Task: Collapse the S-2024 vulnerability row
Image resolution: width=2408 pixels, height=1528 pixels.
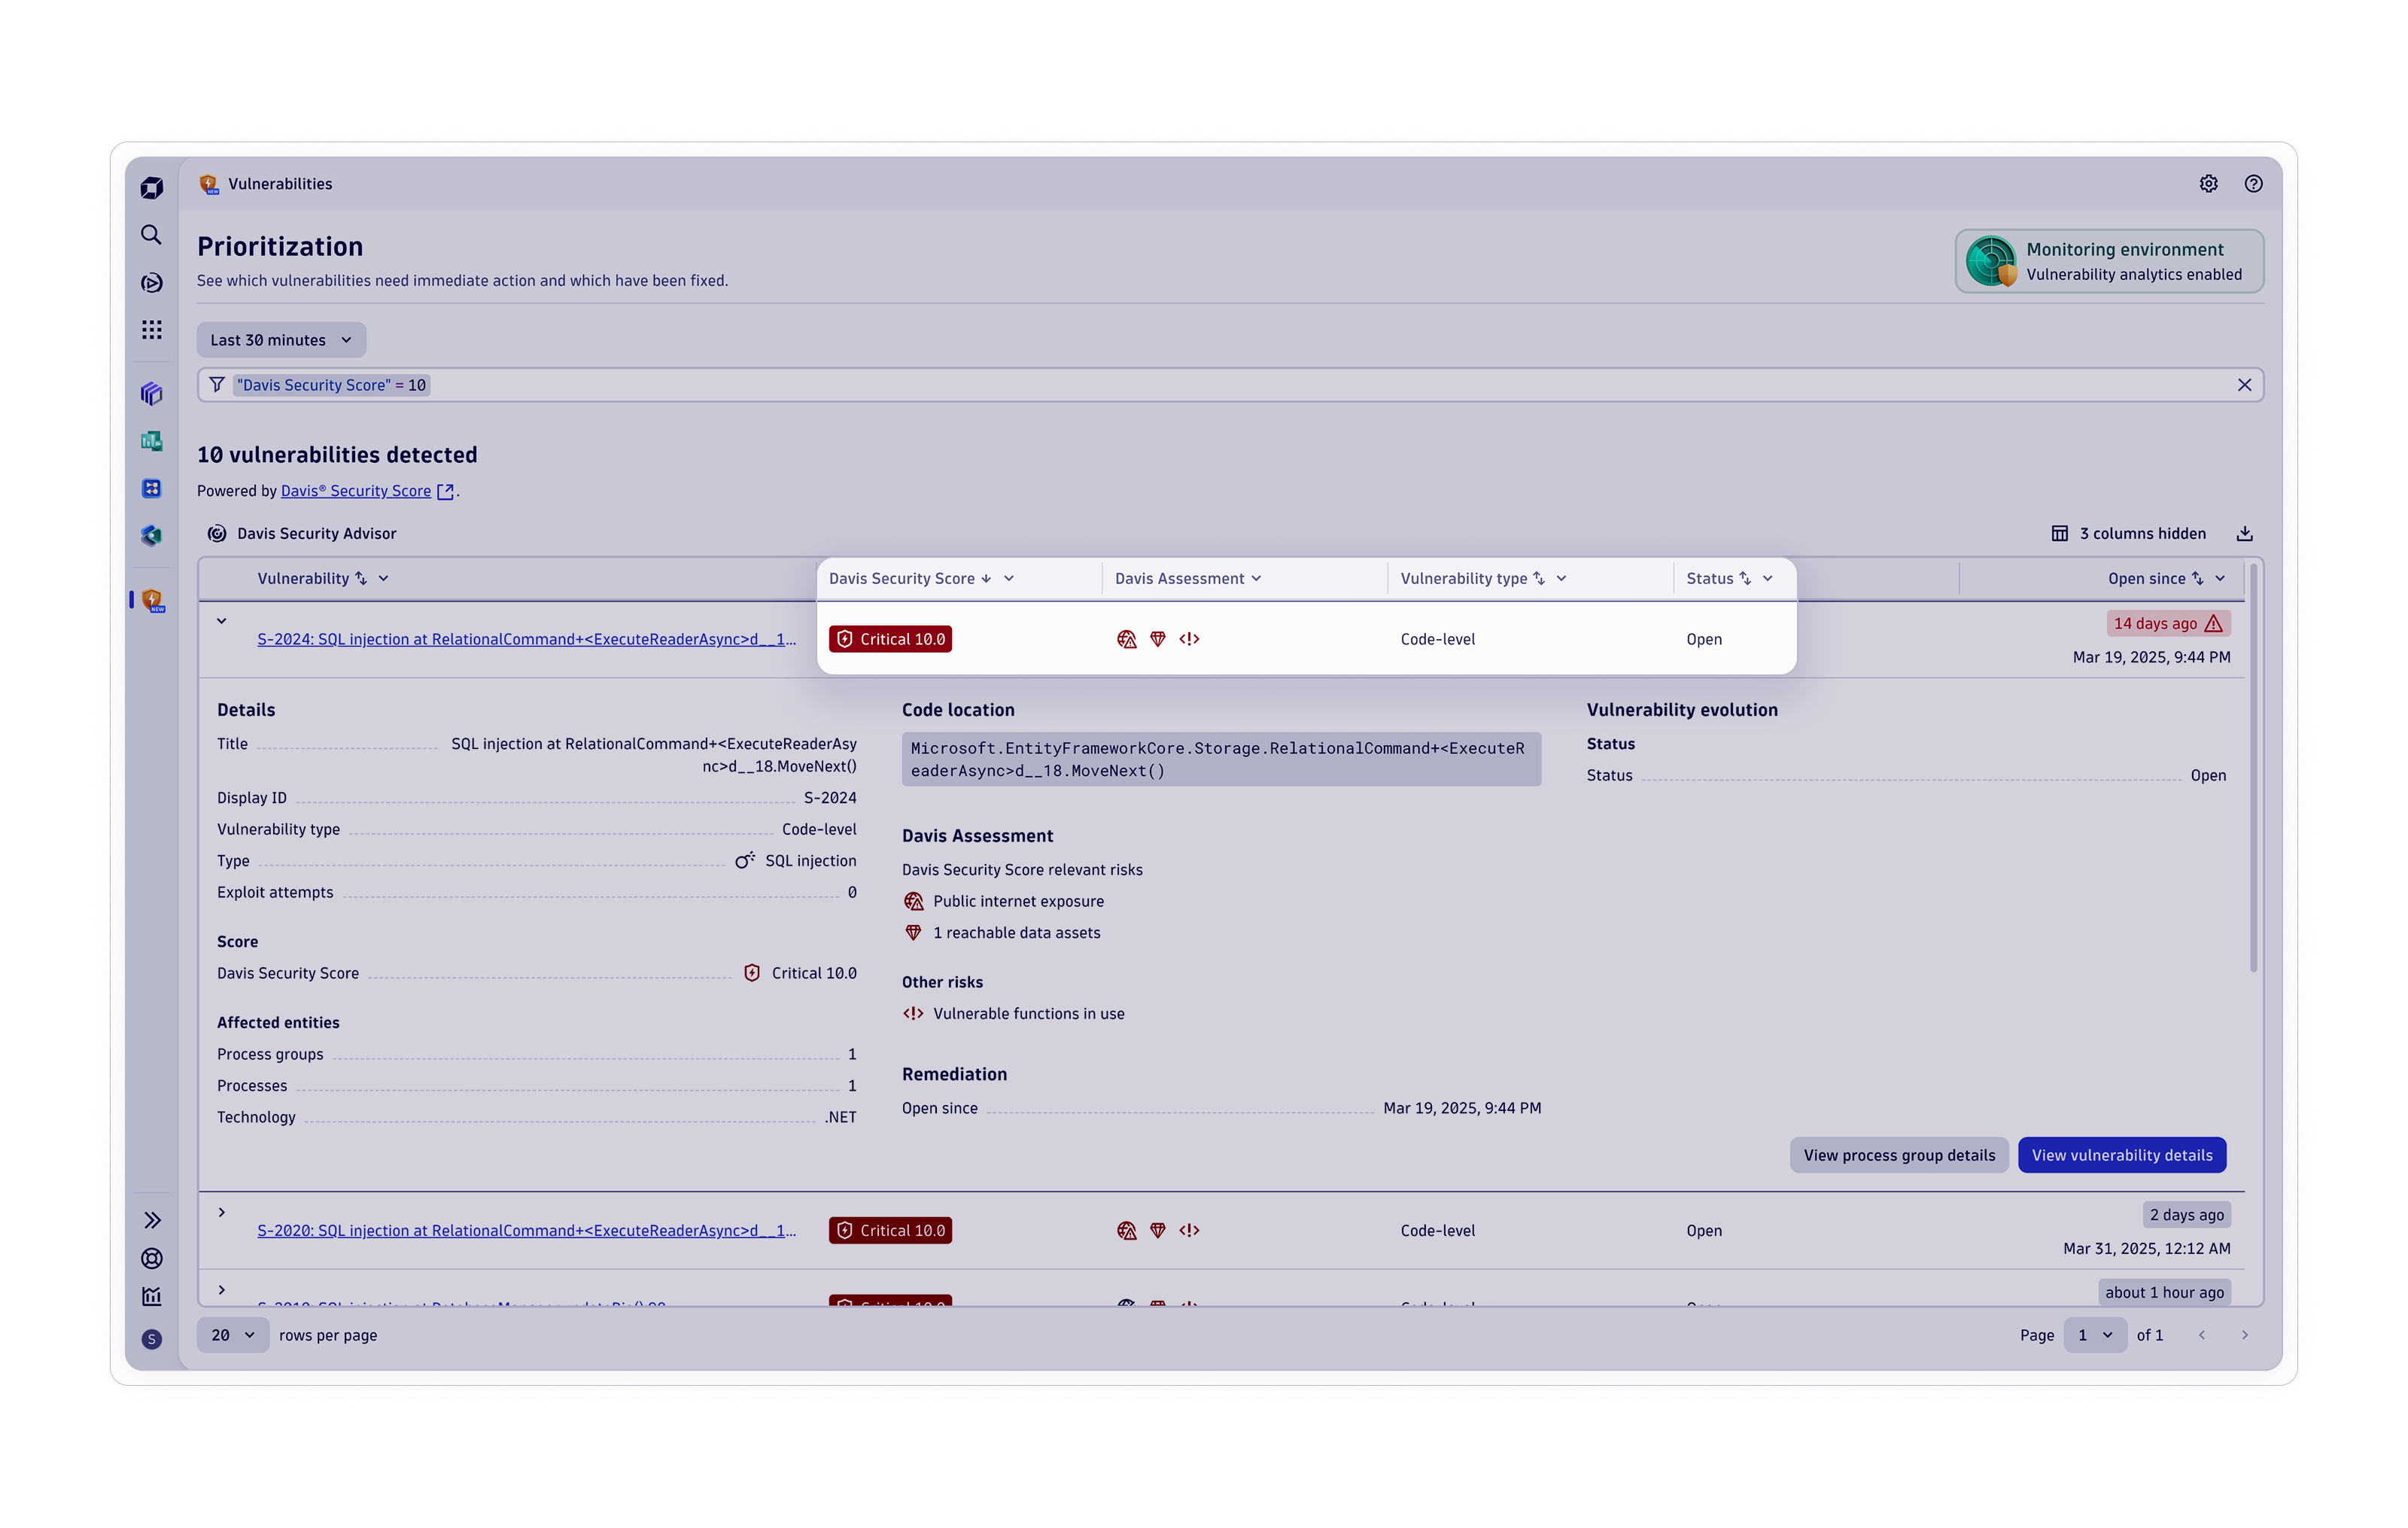Action: [x=222, y=621]
